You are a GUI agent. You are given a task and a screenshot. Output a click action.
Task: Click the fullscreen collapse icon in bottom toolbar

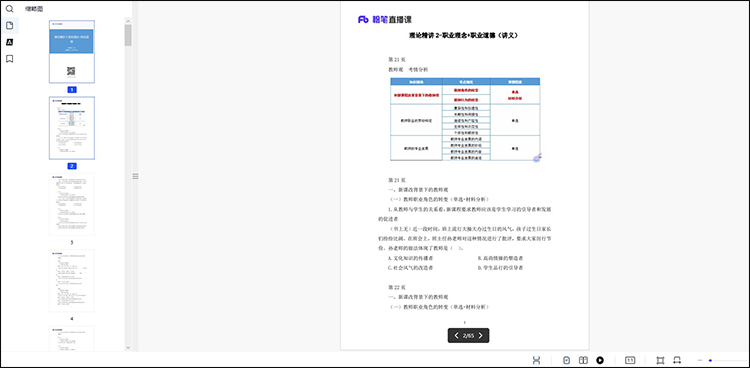[537, 360]
